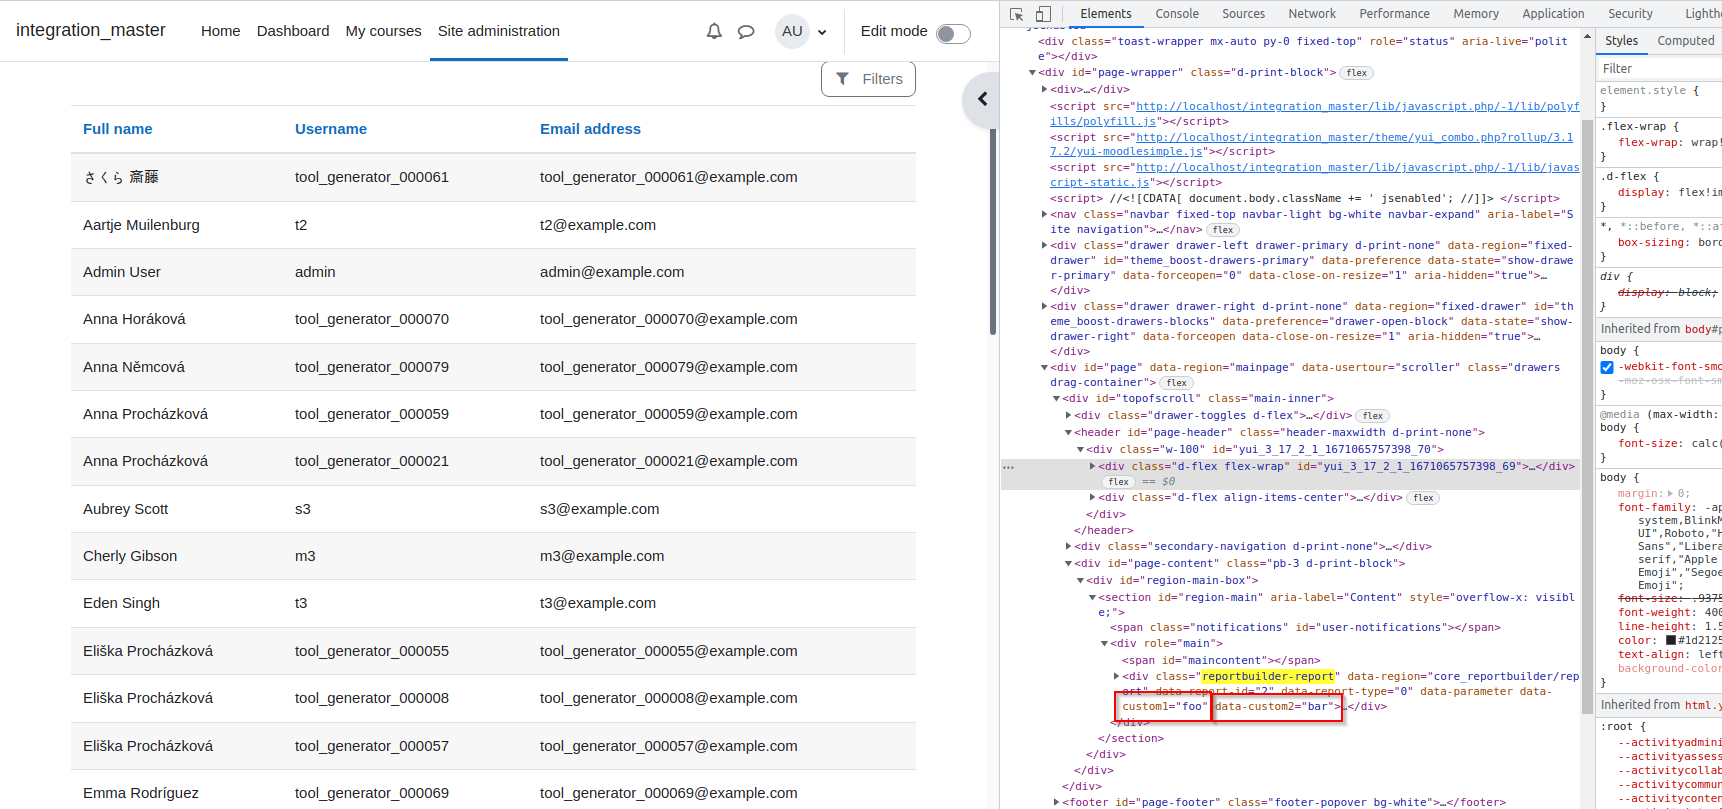1722x809 pixels.
Task: Expand the secondary-navigation div node
Action: click(x=1069, y=546)
